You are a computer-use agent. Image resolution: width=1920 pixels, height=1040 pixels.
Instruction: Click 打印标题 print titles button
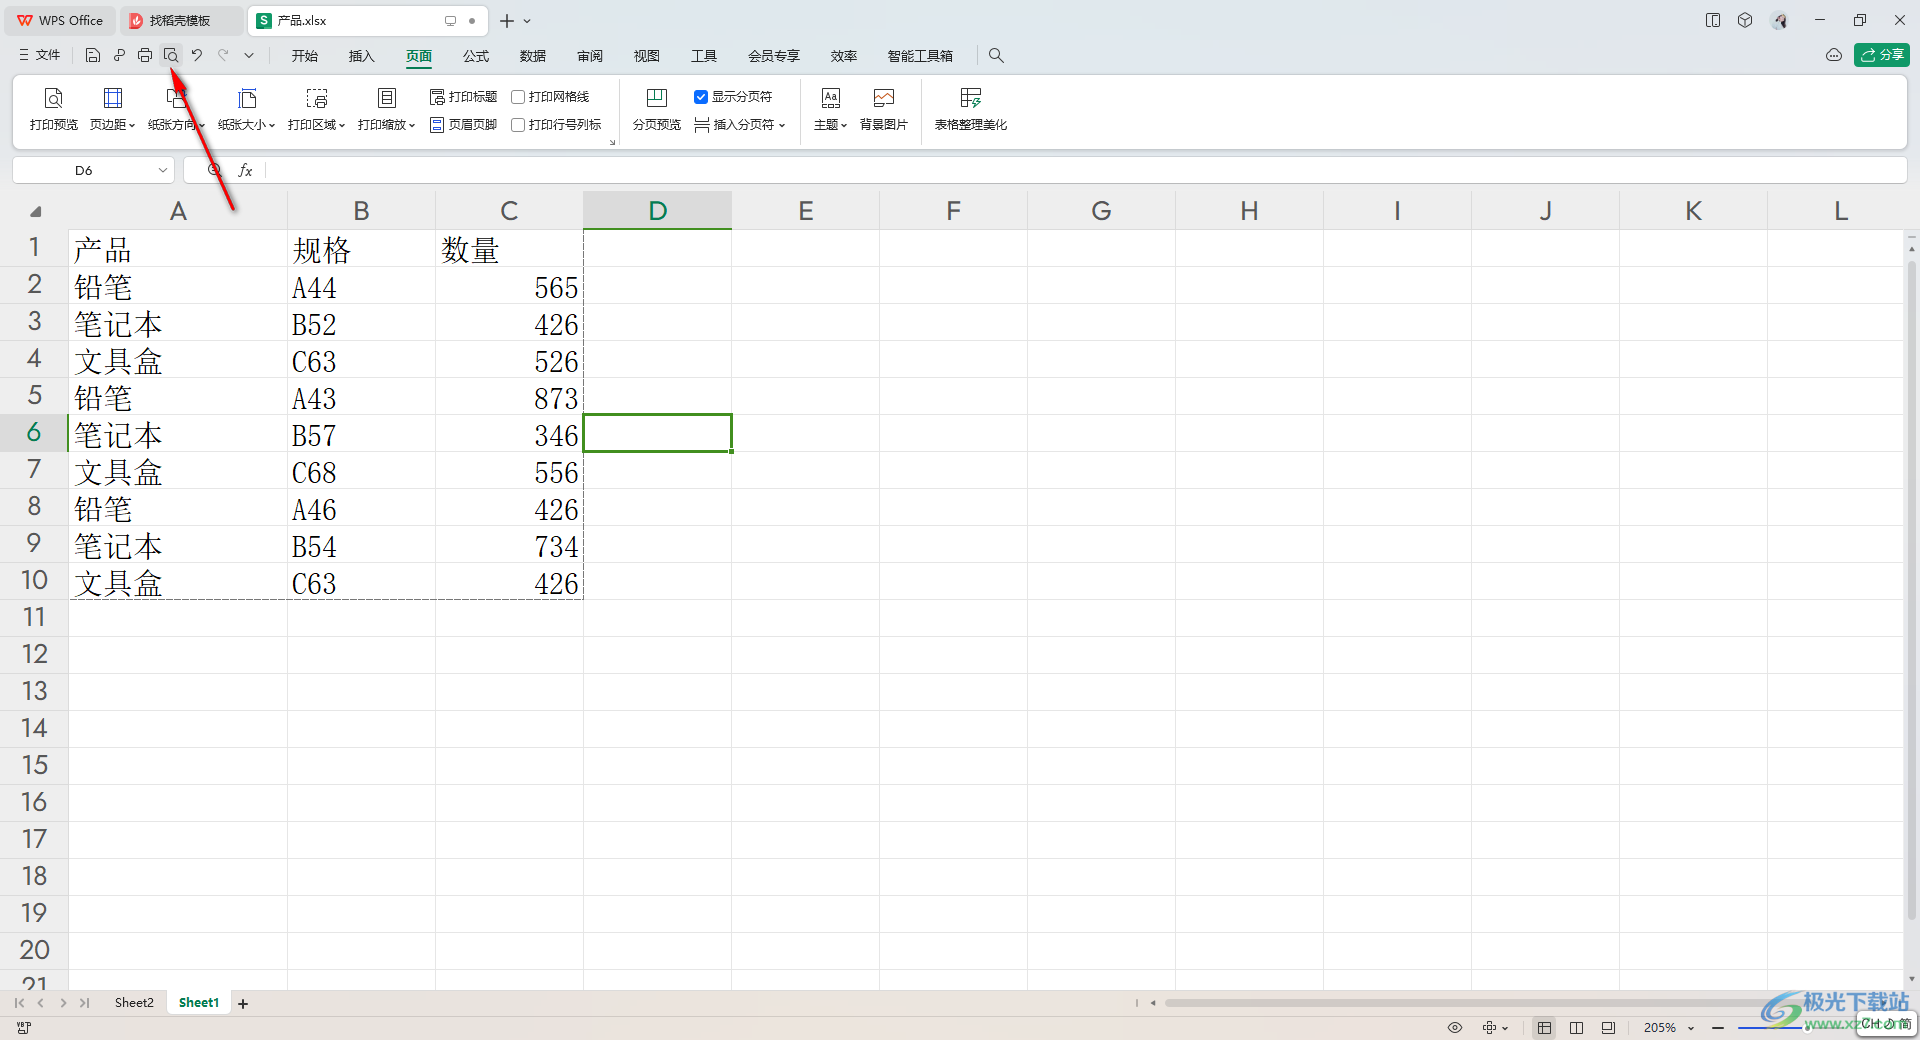463,97
